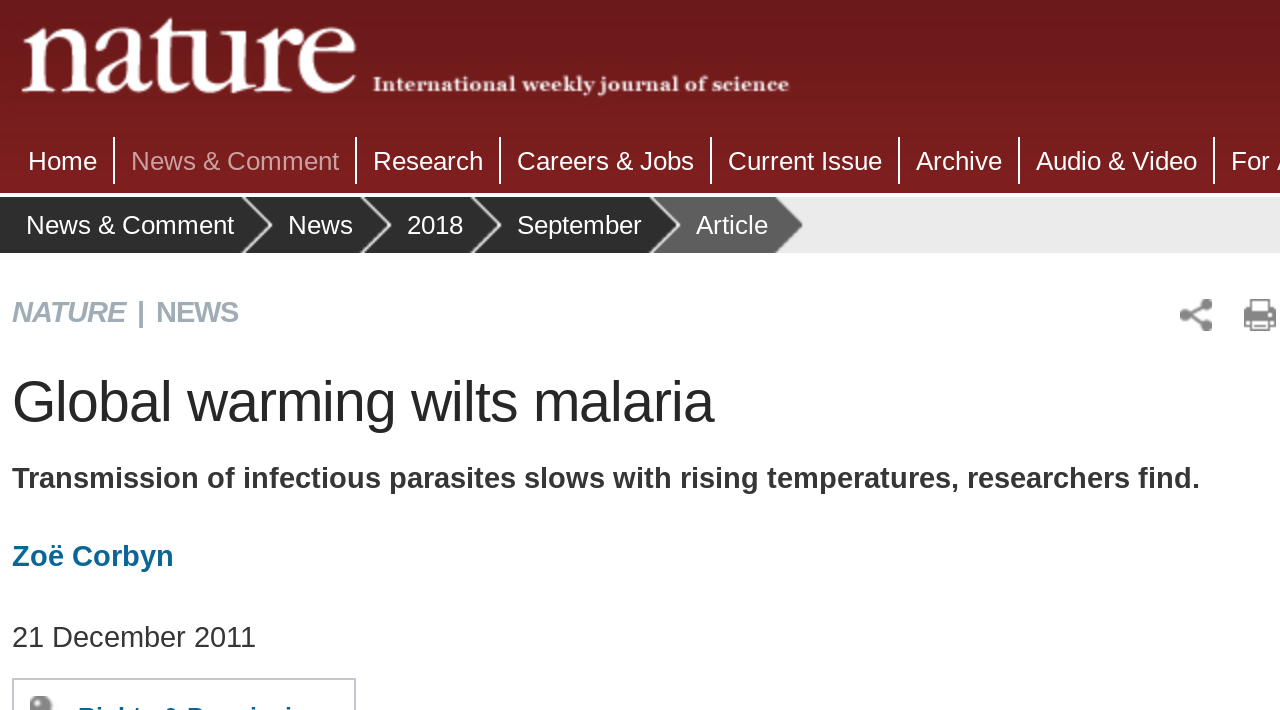Screen dimensions: 1280x710
Task: Click the Article breadcrumb
Action: (732, 225)
